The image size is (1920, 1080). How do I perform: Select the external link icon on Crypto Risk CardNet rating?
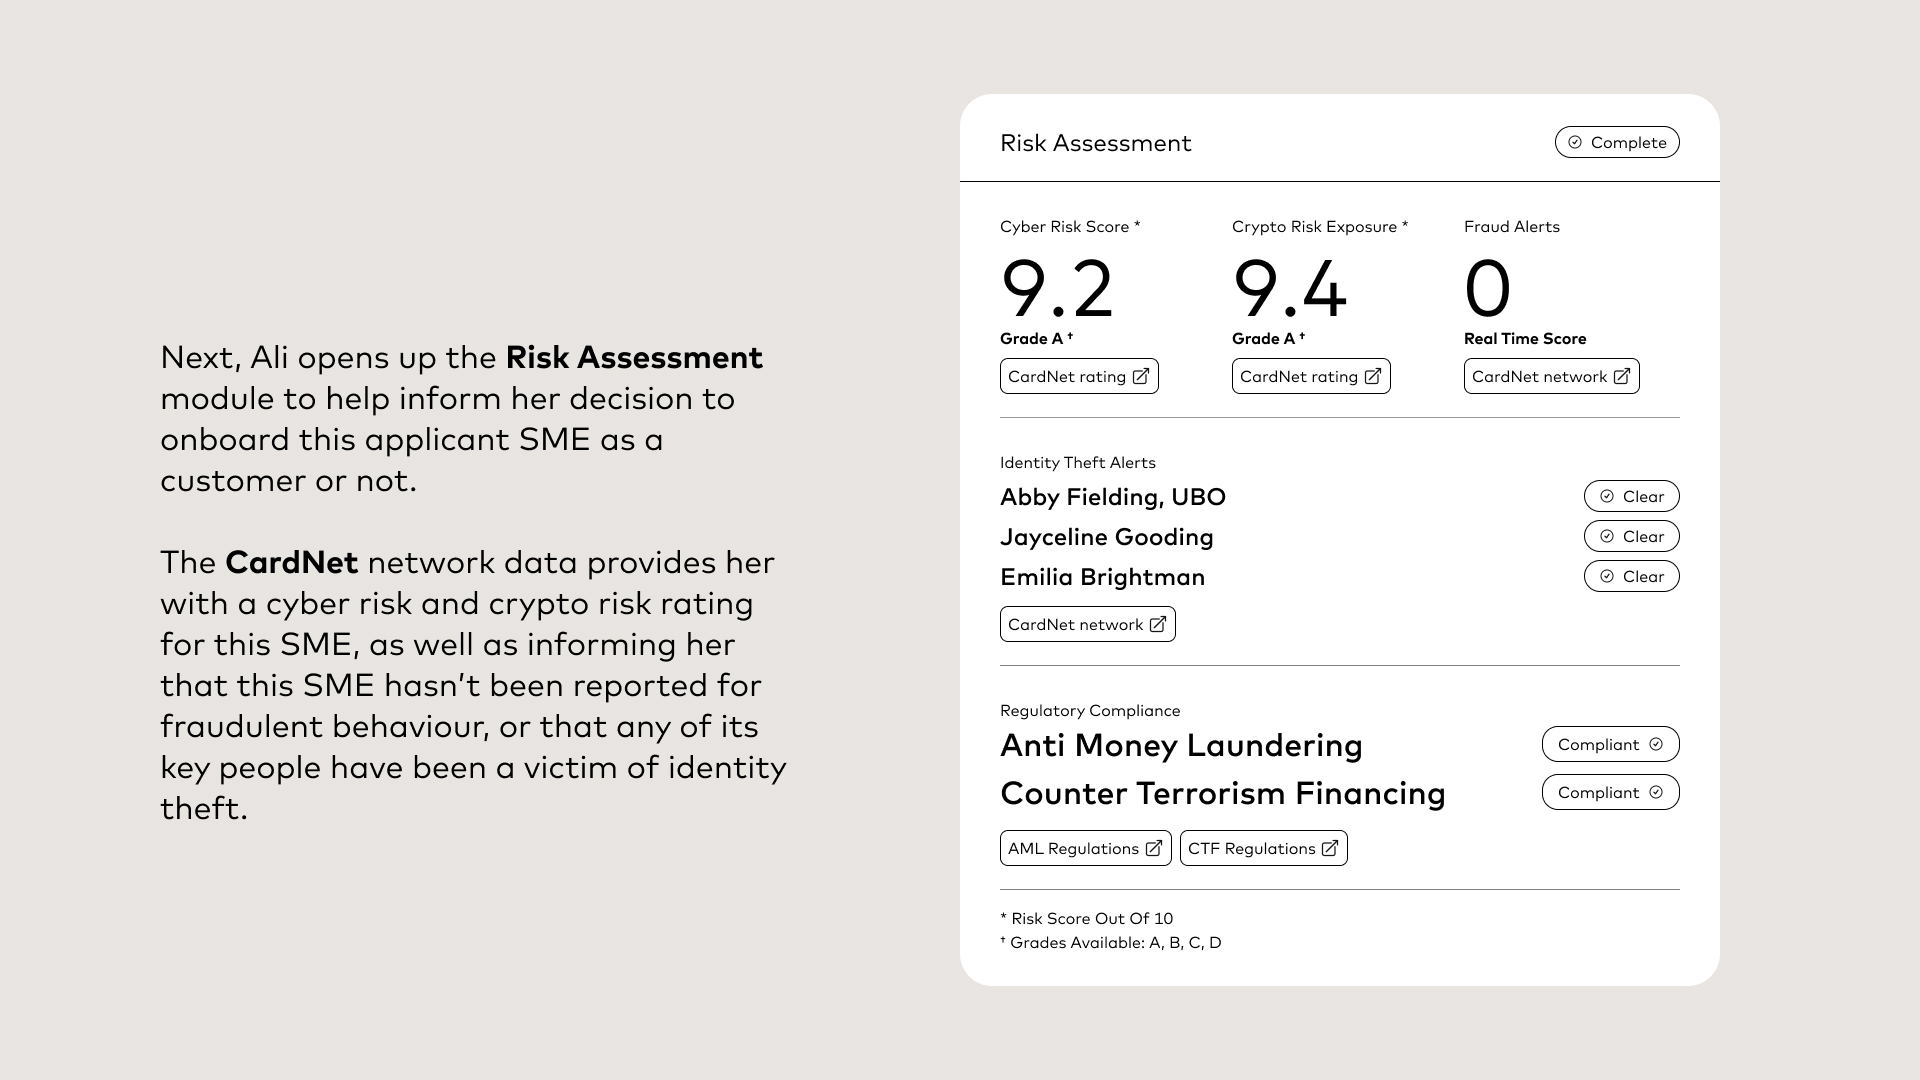click(x=1373, y=376)
